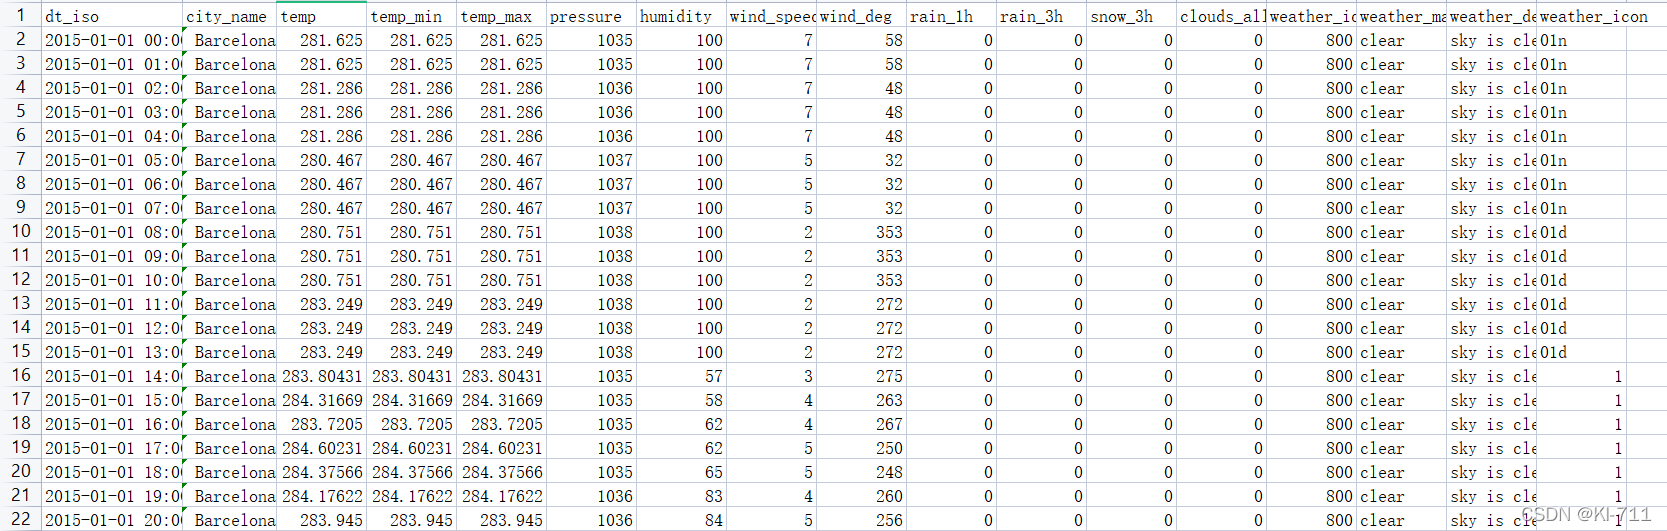Select humidity value 58 in row 17
This screenshot has height=531, width=1667.
coord(681,400)
